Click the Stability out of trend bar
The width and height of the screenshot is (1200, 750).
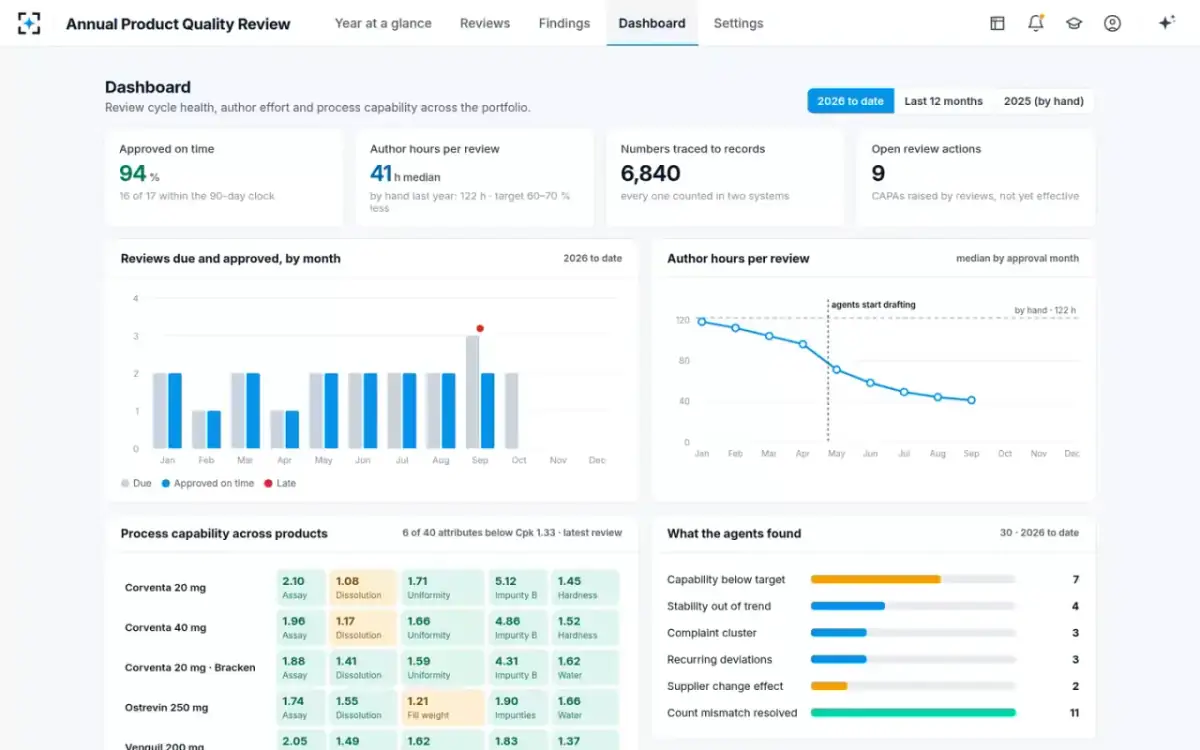point(913,606)
